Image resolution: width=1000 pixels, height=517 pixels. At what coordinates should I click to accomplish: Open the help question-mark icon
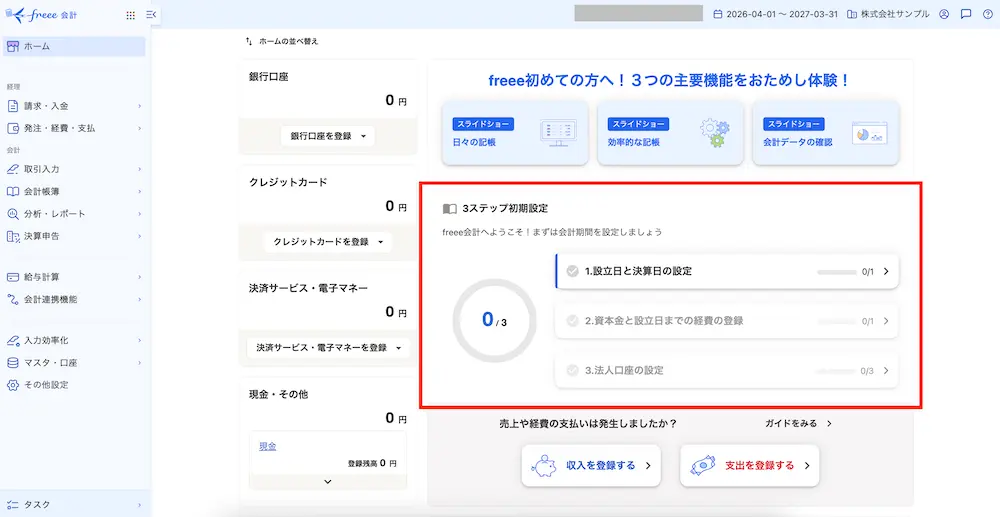[987, 14]
